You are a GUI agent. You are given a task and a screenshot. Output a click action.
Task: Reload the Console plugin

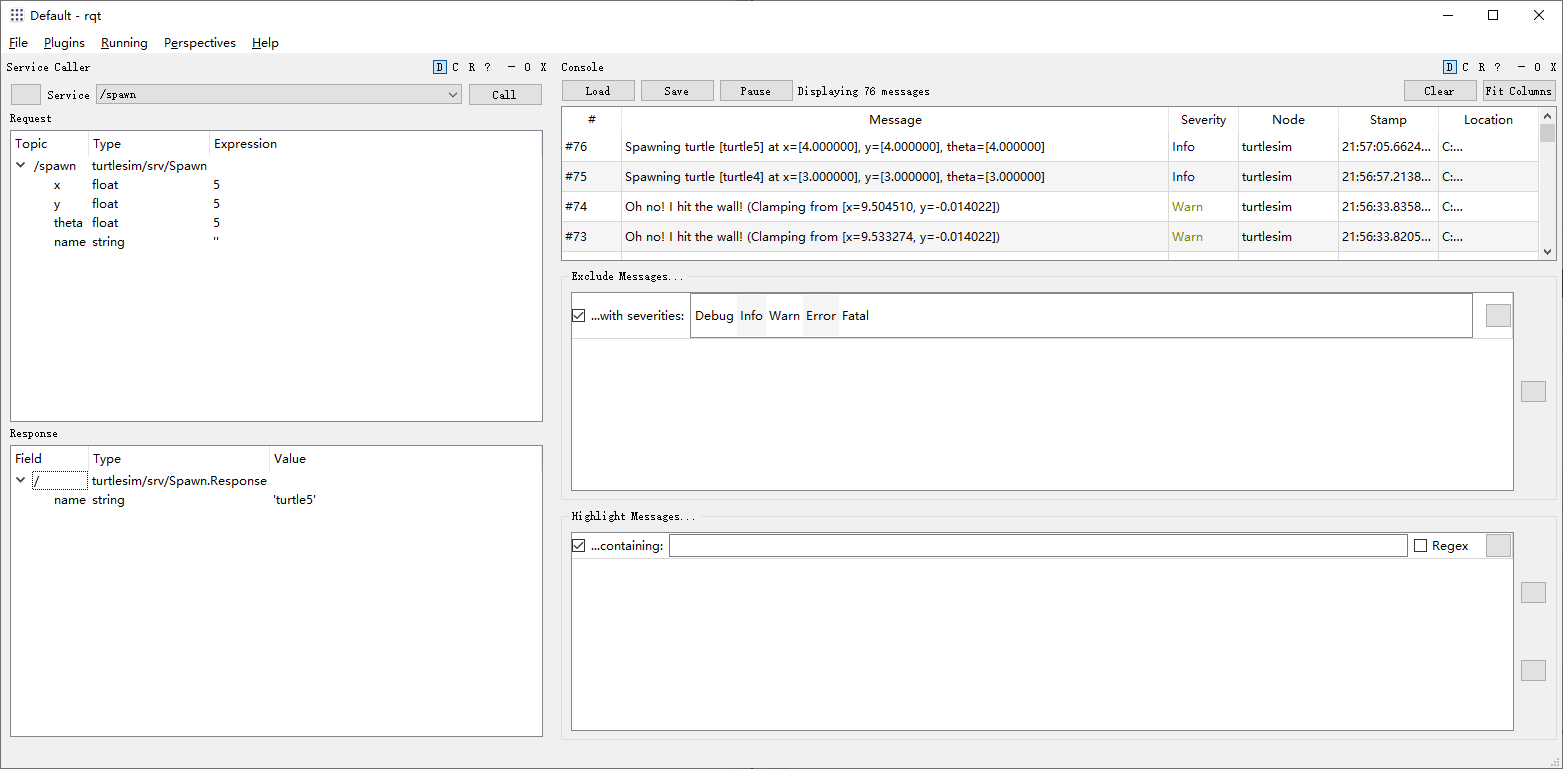[1481, 67]
